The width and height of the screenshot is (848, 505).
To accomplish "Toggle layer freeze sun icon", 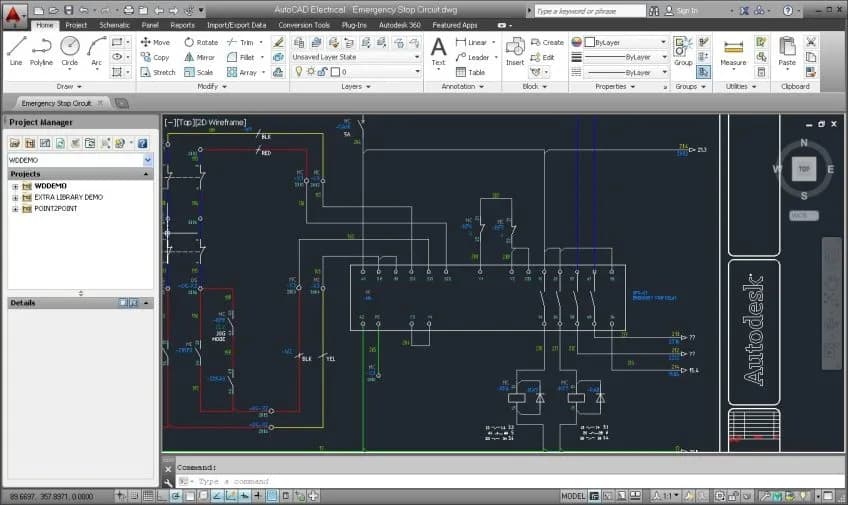I will (x=310, y=72).
